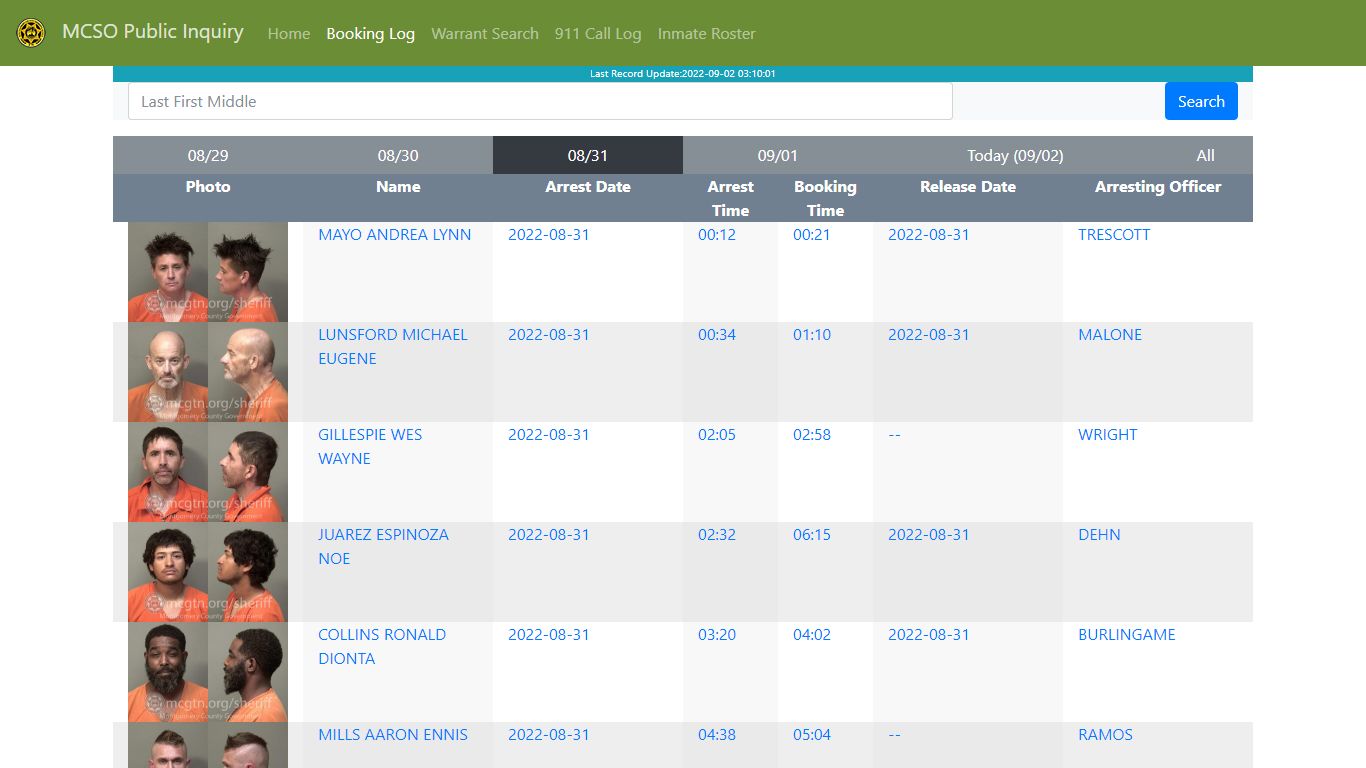Click the blue Search button

click(x=1201, y=101)
